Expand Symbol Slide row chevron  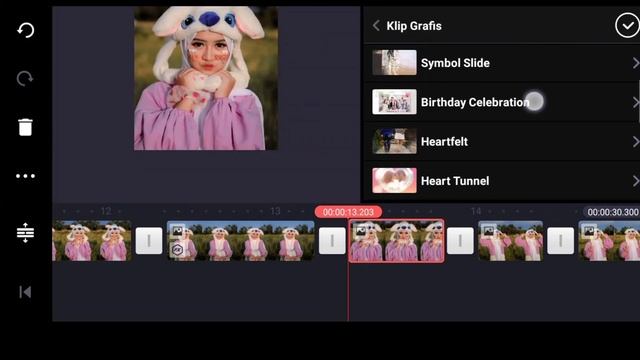click(x=636, y=63)
